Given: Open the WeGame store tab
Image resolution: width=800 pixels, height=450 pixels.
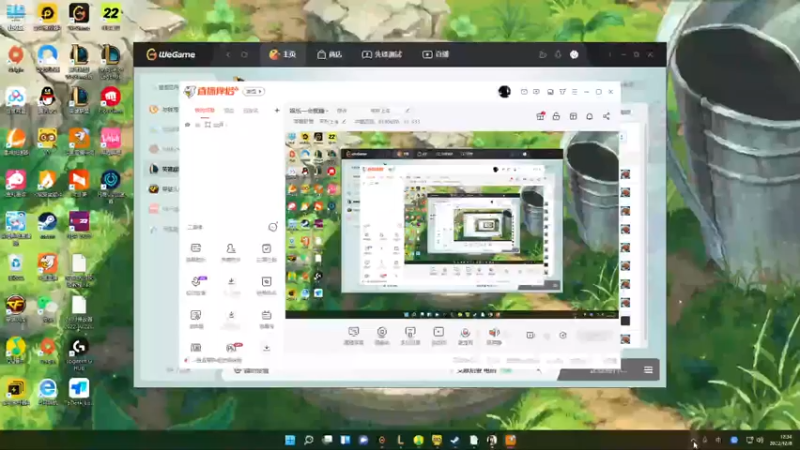Looking at the screenshot, I should pyautogui.click(x=330, y=55).
